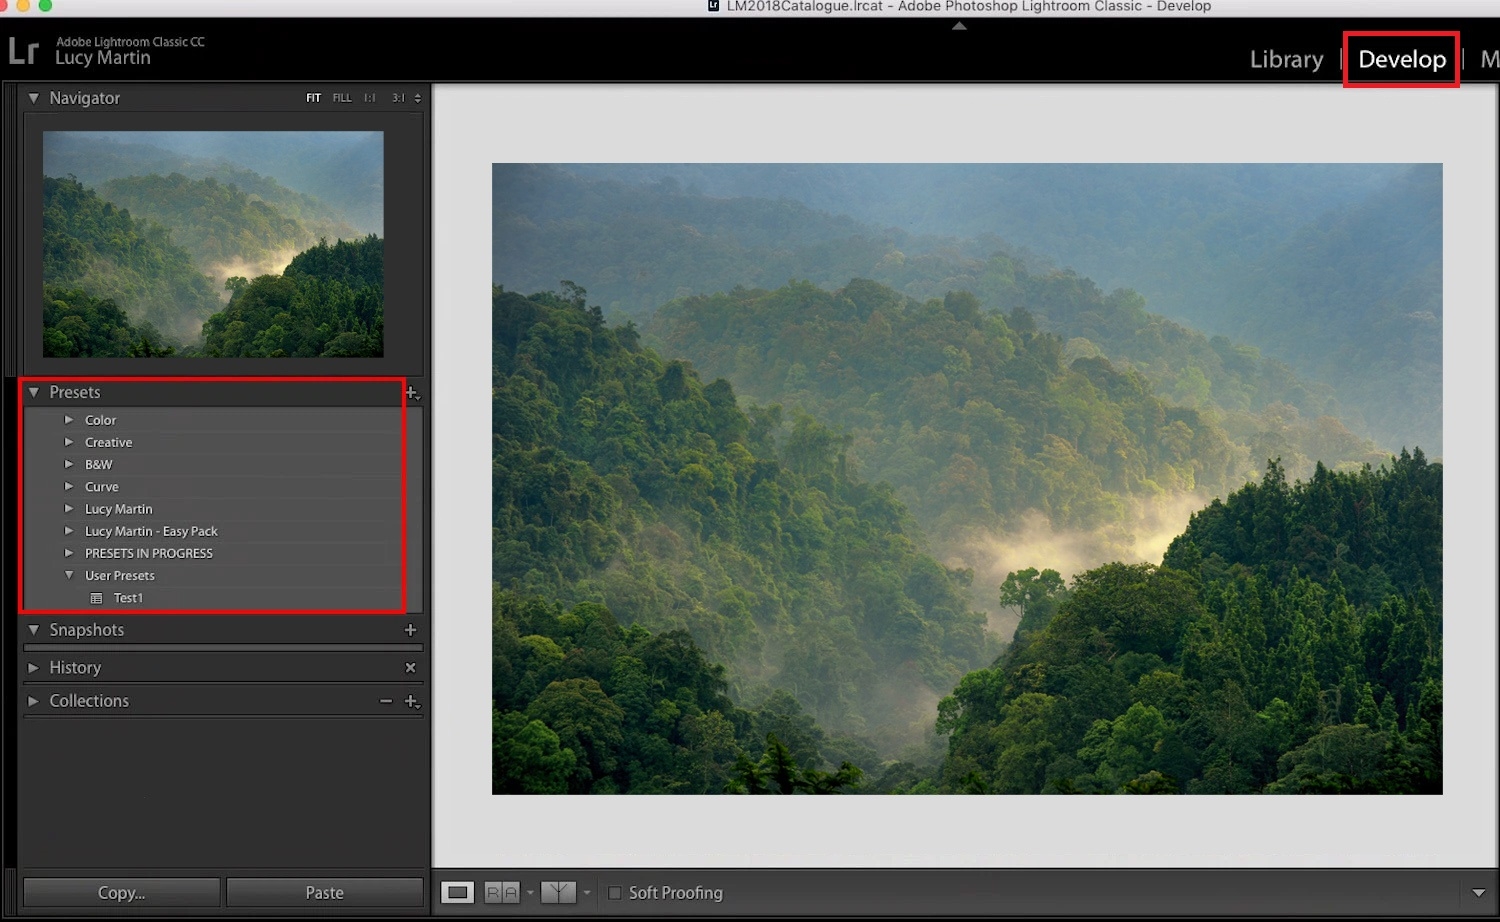Expand the Color presets folder
This screenshot has width=1500, height=922.
pos(69,420)
